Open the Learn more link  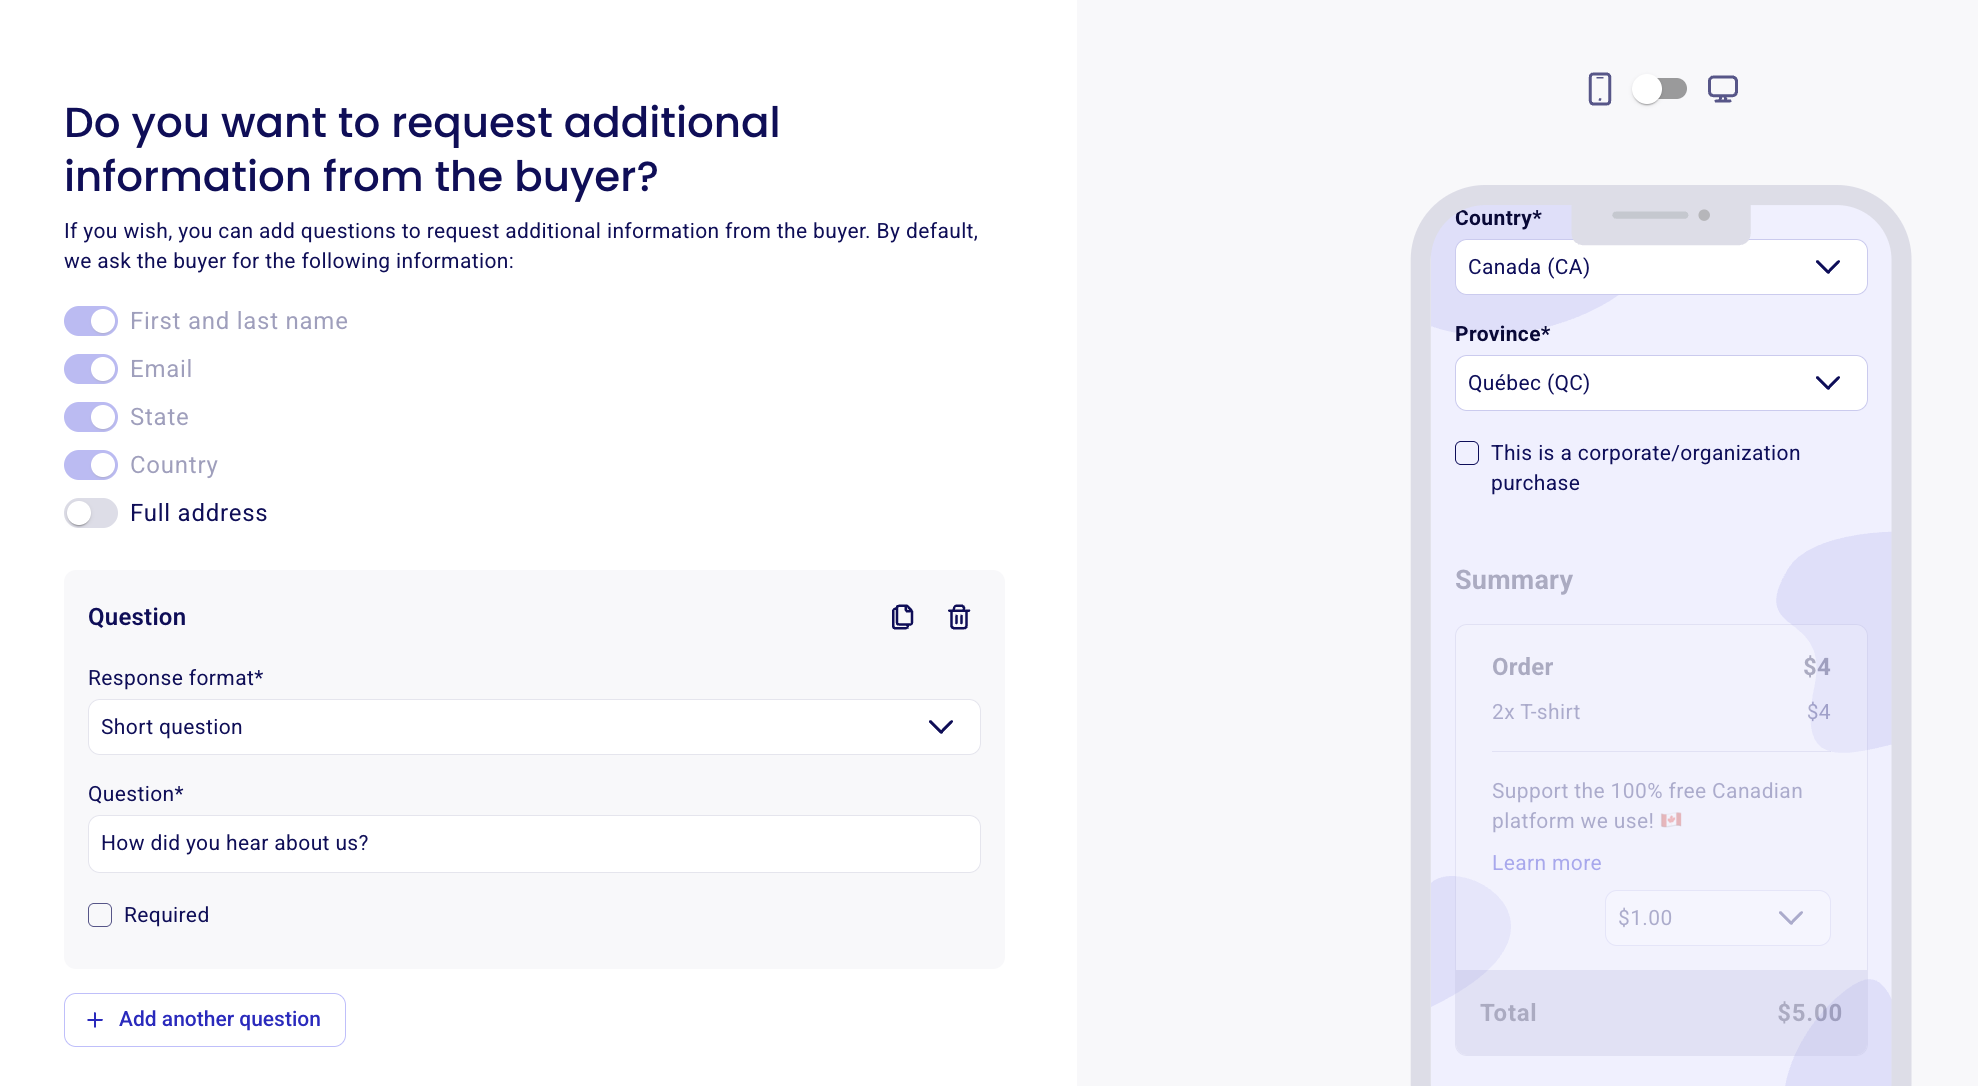tap(1547, 863)
